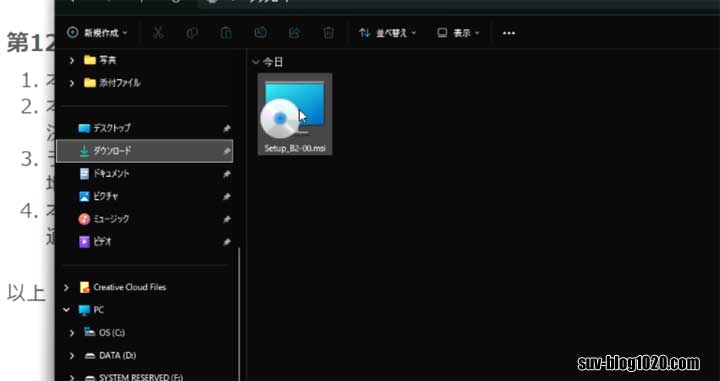Select PC in the navigation pane
The image size is (720, 381).
point(92,310)
